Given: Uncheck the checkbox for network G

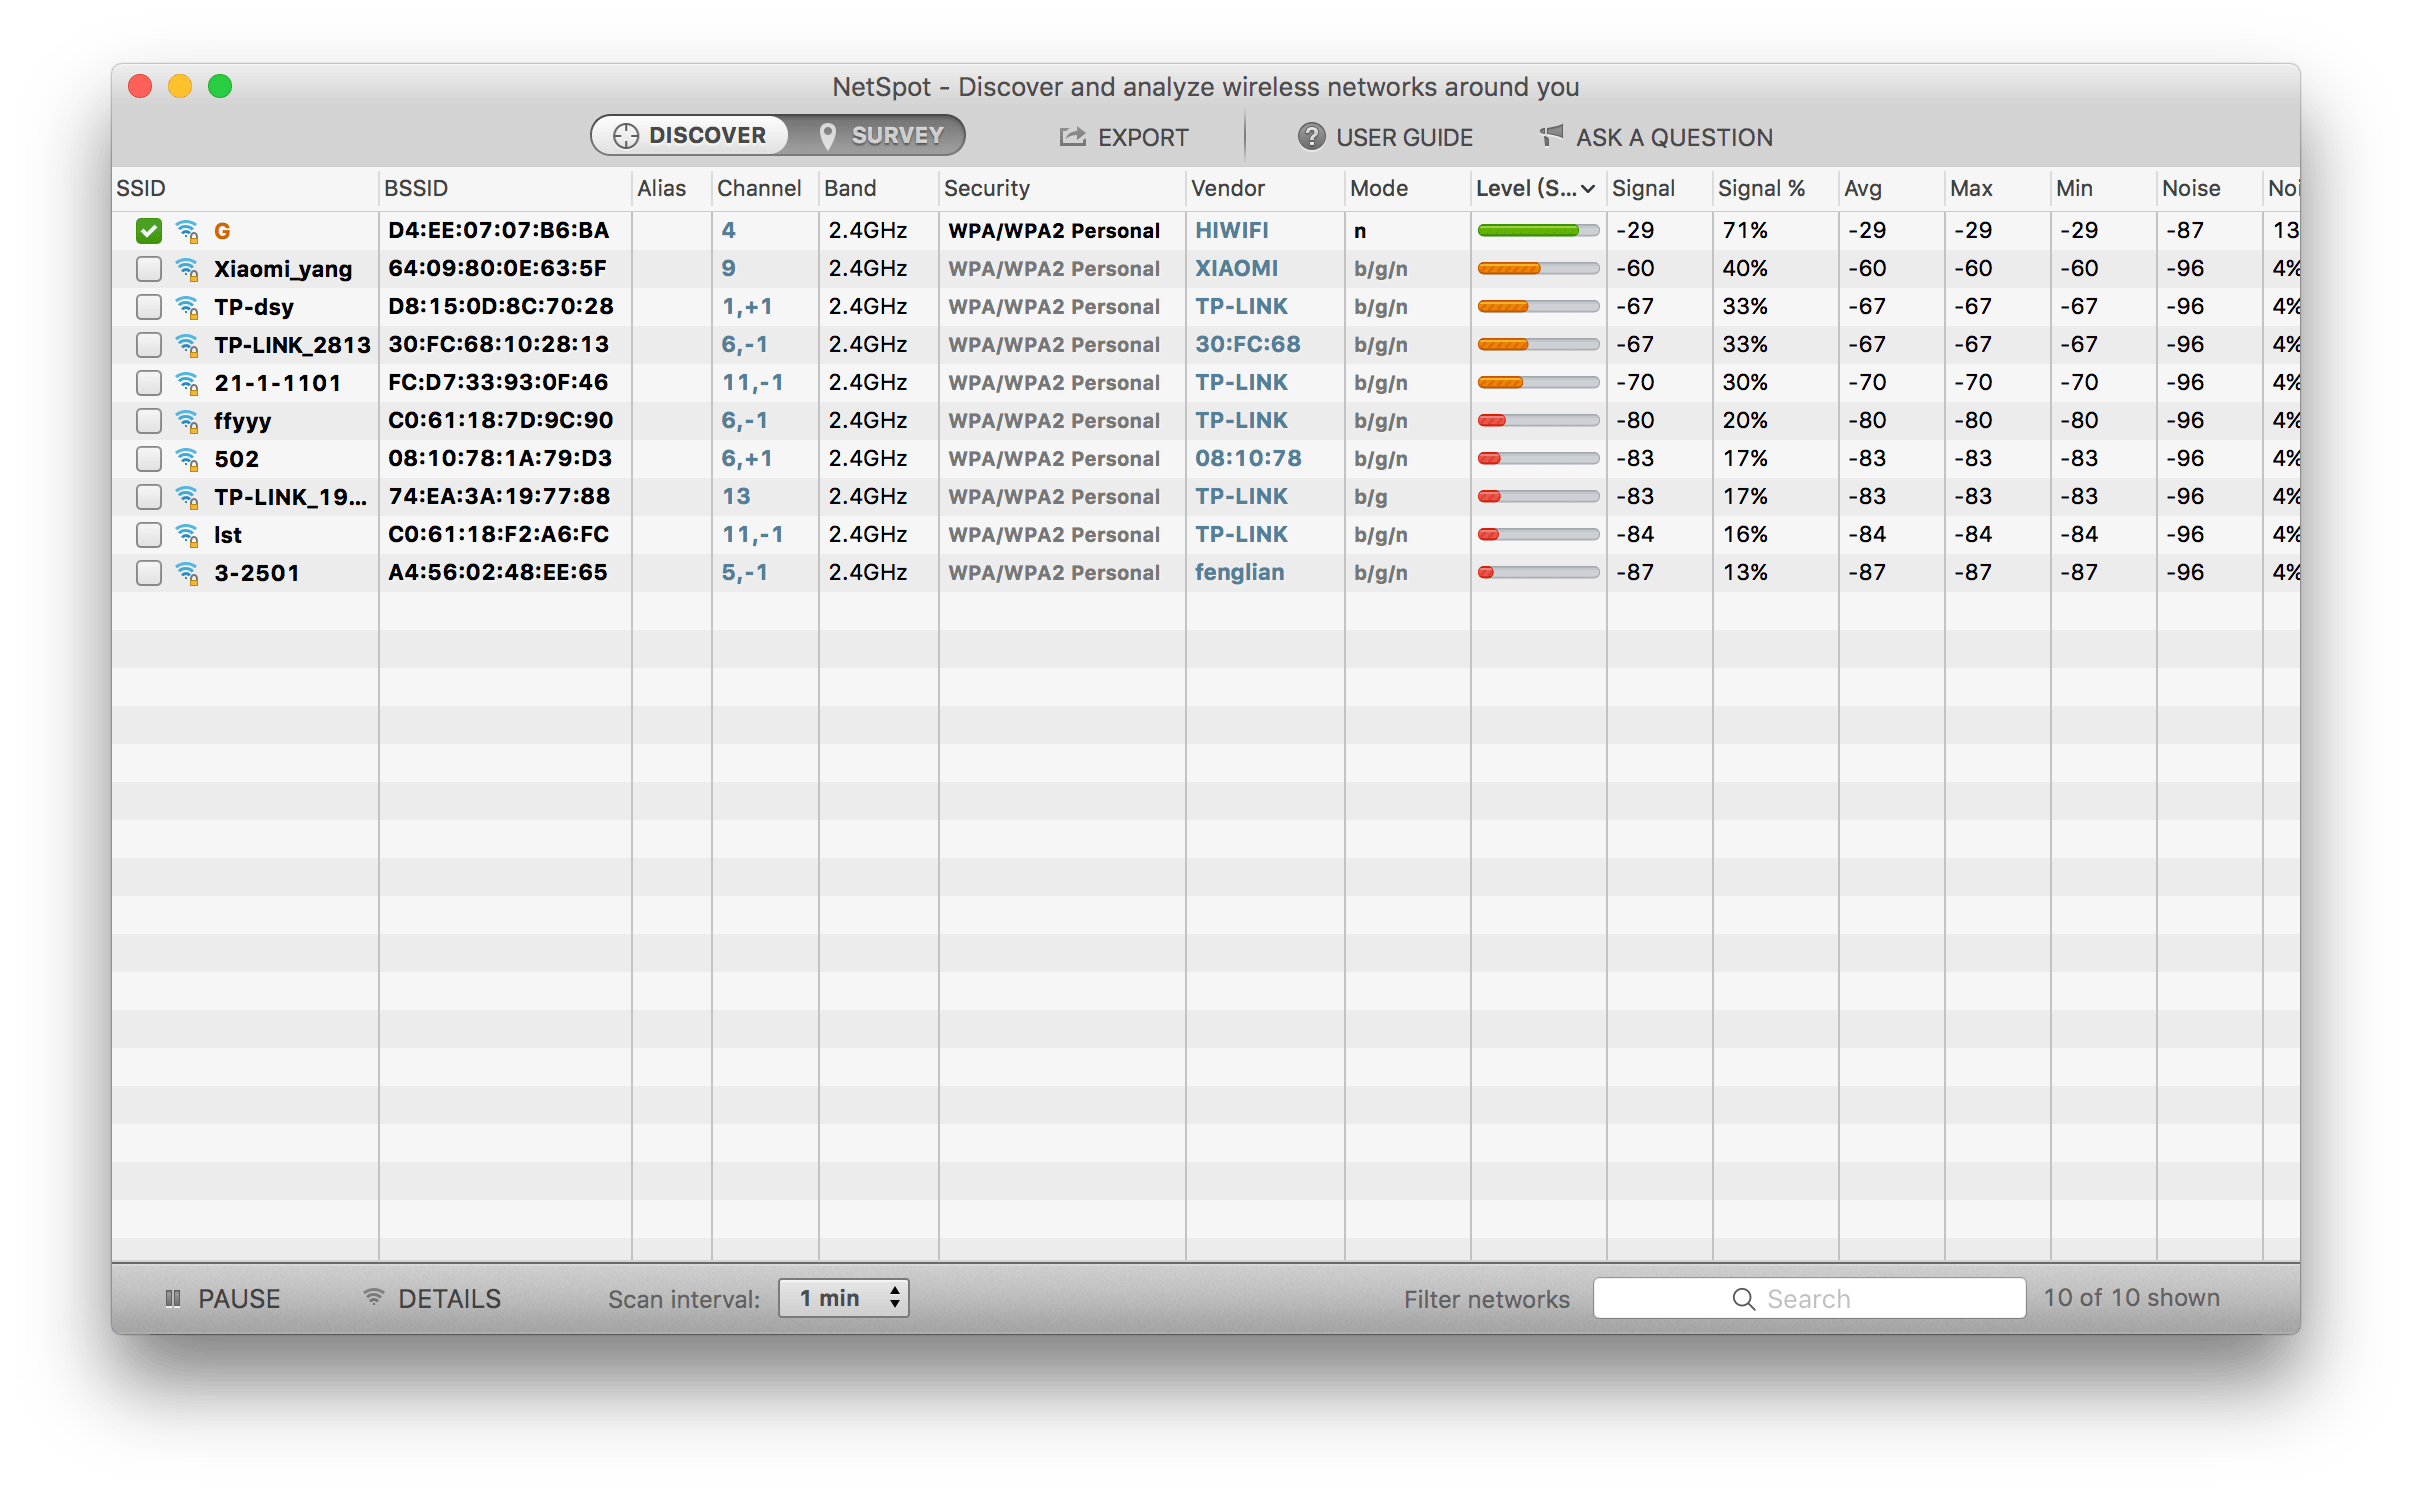Looking at the screenshot, I should (149, 231).
